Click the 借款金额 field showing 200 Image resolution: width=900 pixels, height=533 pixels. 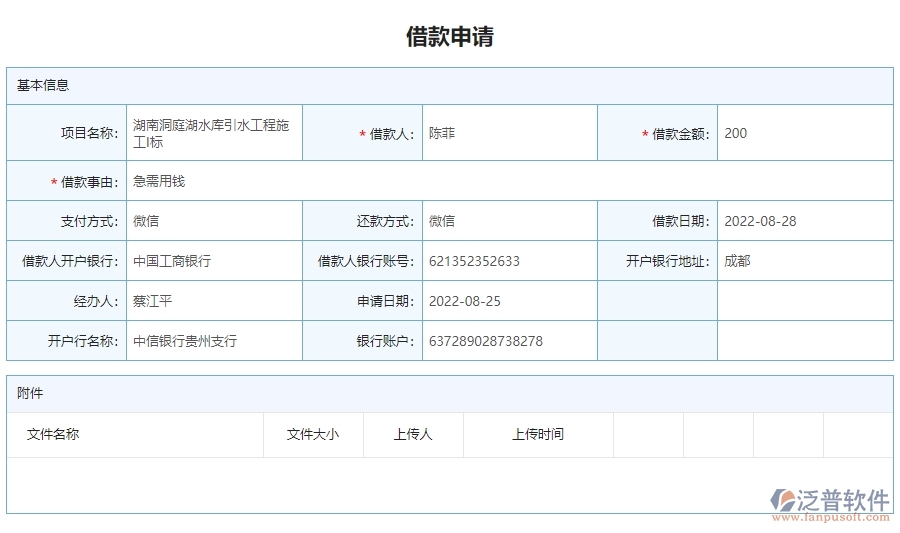pos(804,133)
